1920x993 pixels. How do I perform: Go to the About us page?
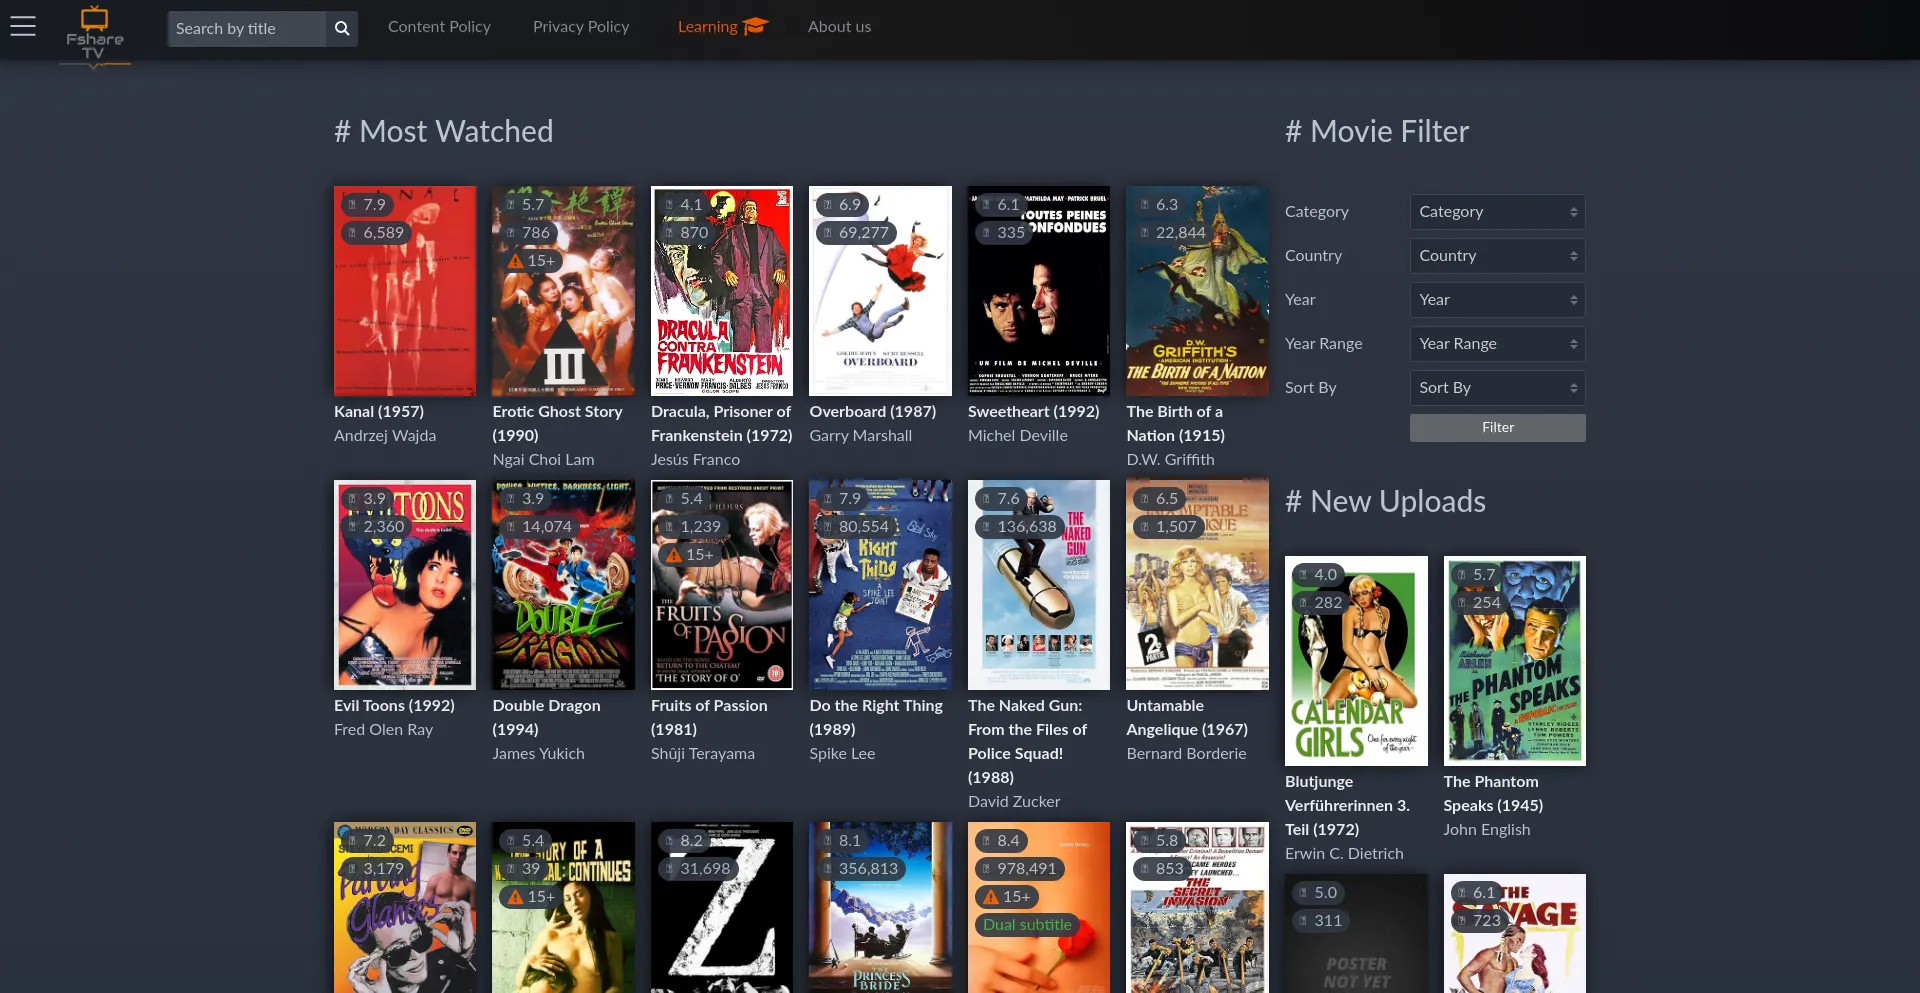[839, 27]
